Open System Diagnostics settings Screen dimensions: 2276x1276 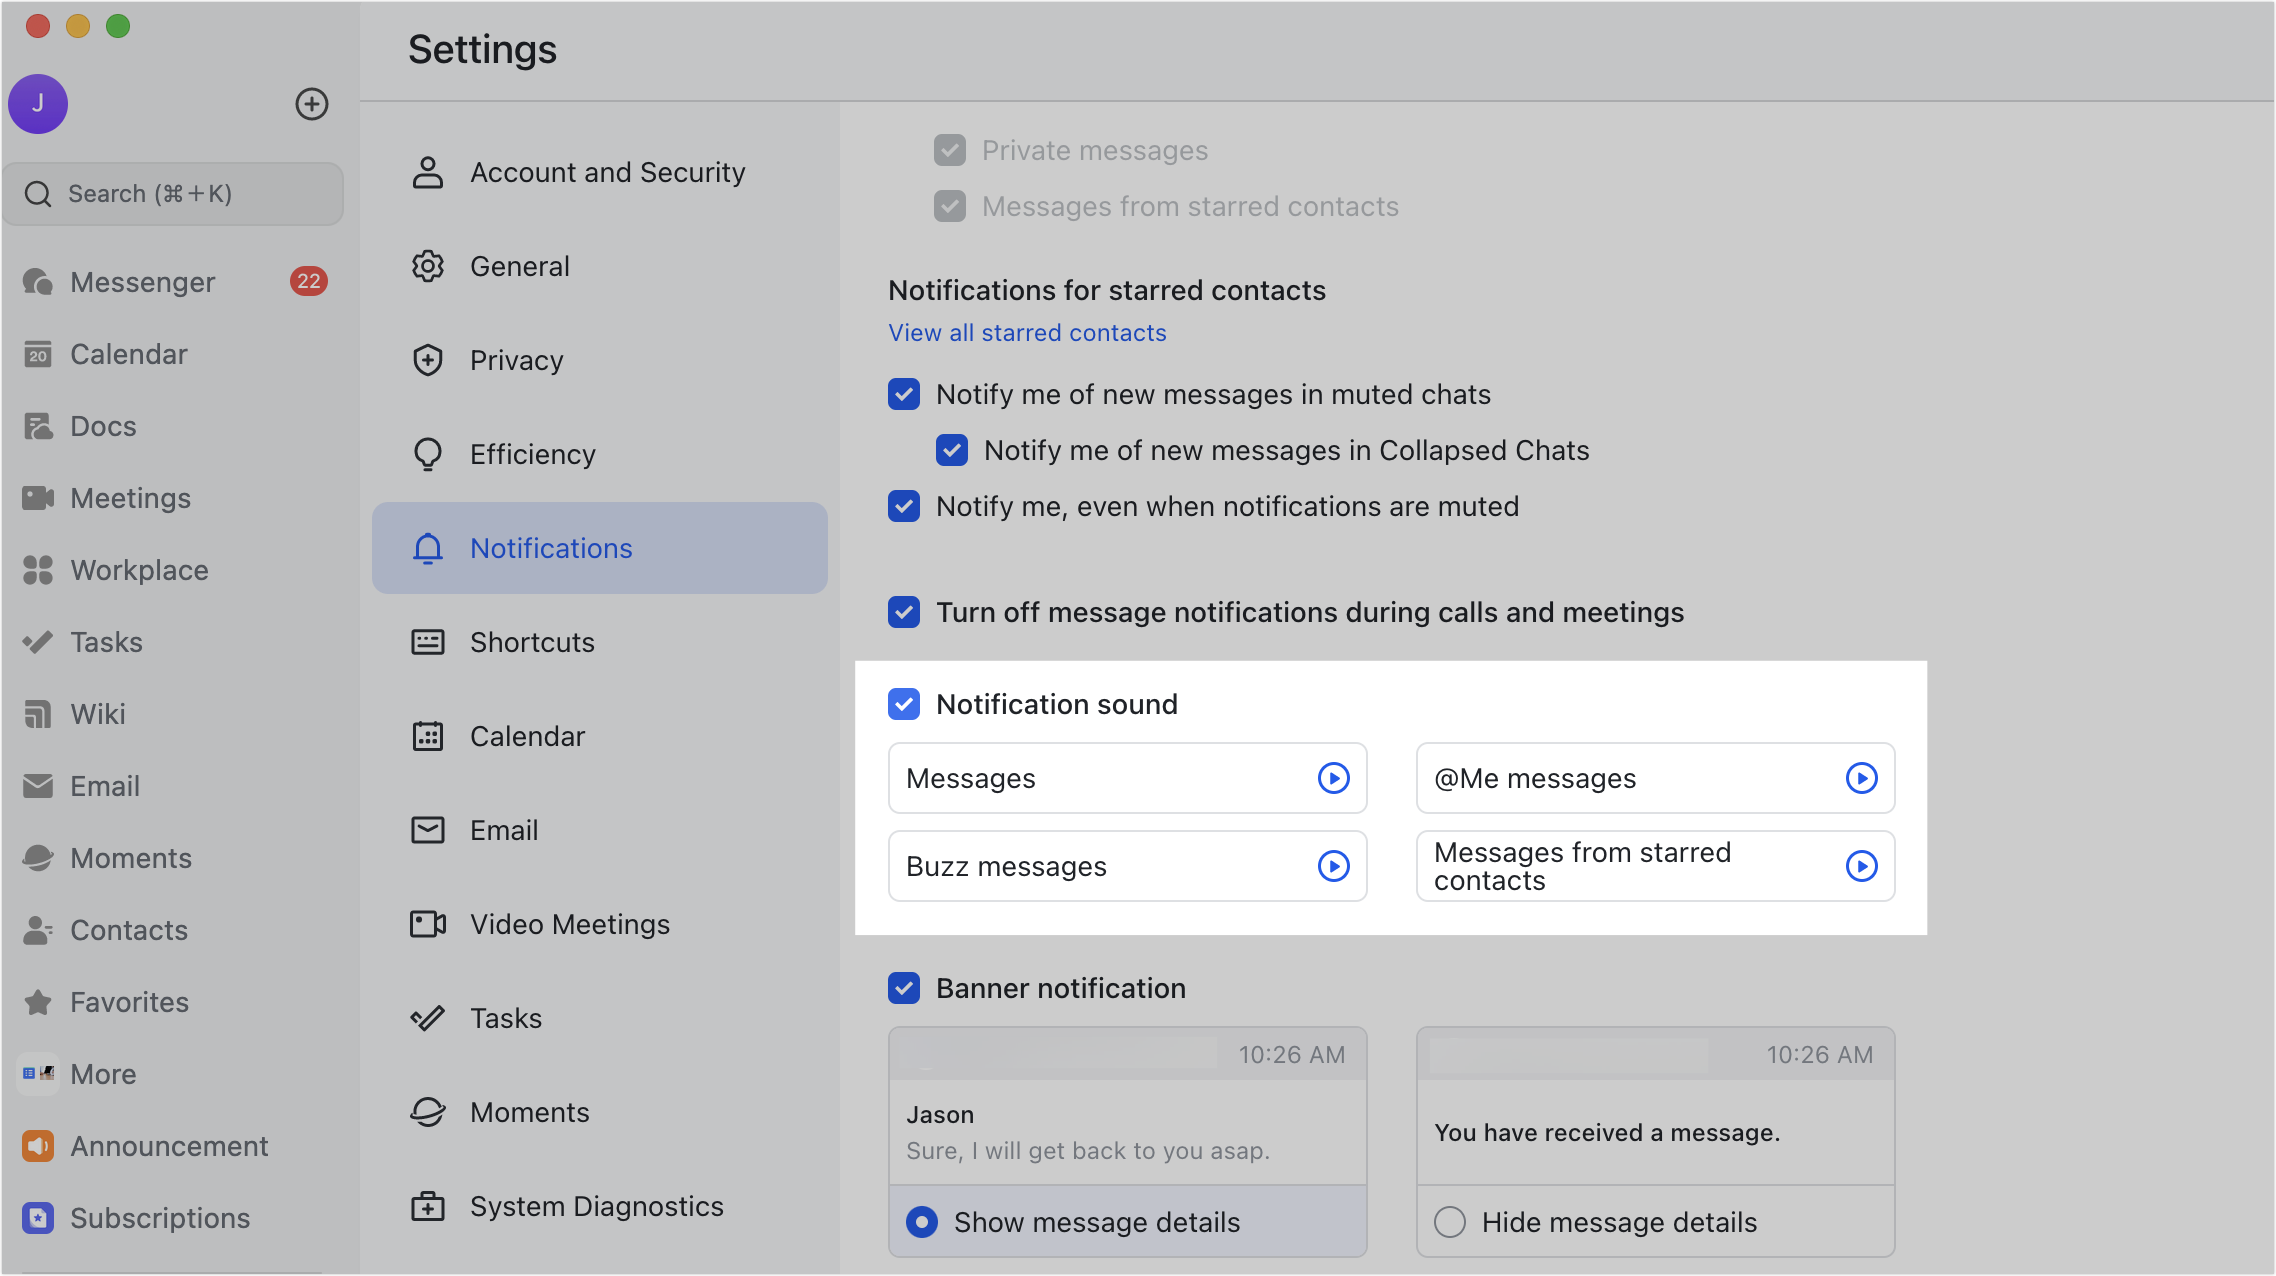tap(596, 1206)
